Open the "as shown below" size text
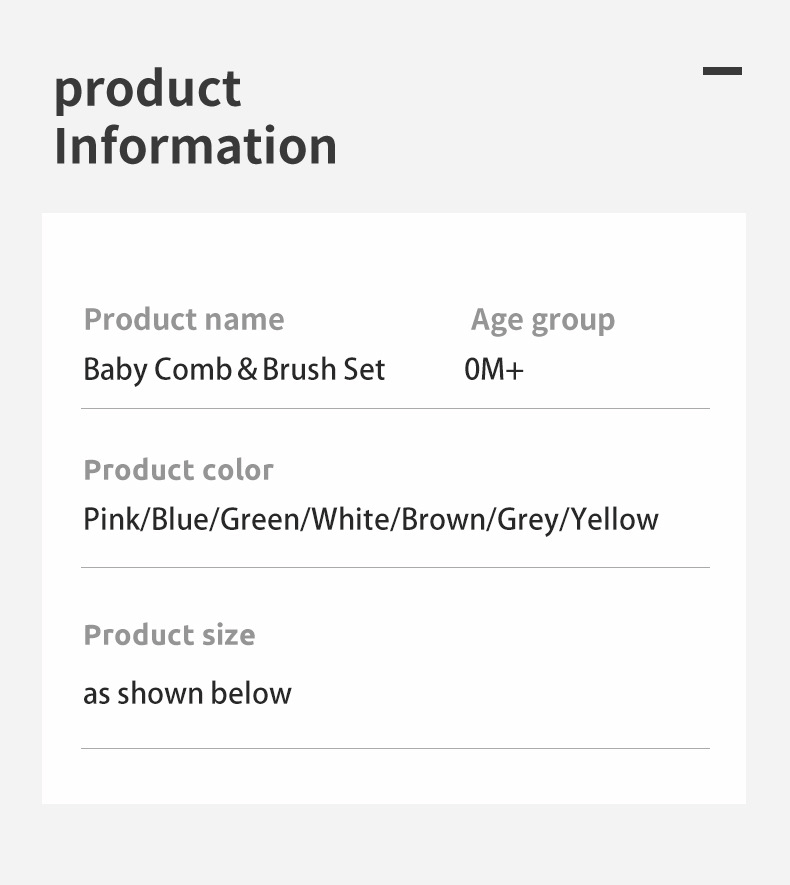Viewport: 790px width, 885px height. click(x=187, y=694)
